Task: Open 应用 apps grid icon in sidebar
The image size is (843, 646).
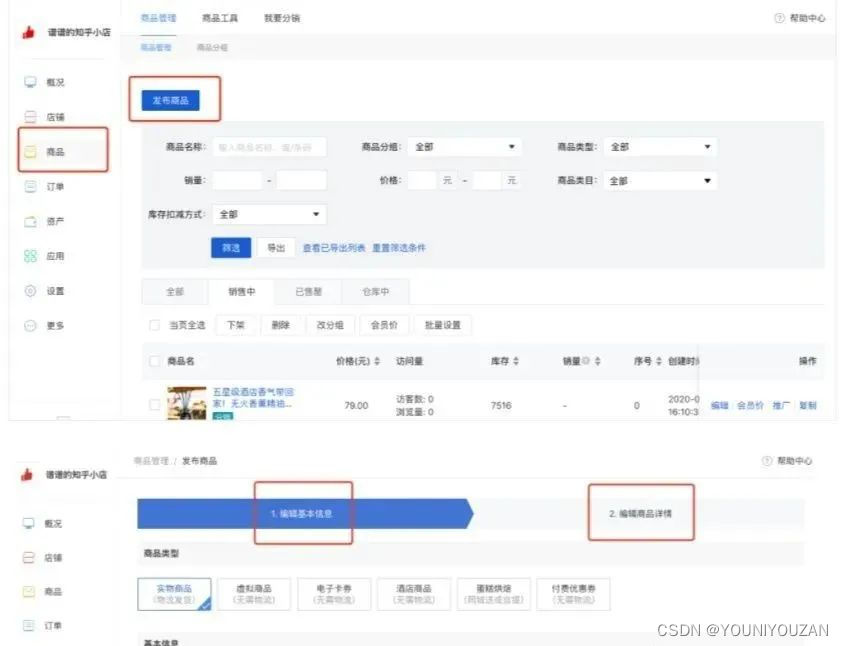Action: 31,256
